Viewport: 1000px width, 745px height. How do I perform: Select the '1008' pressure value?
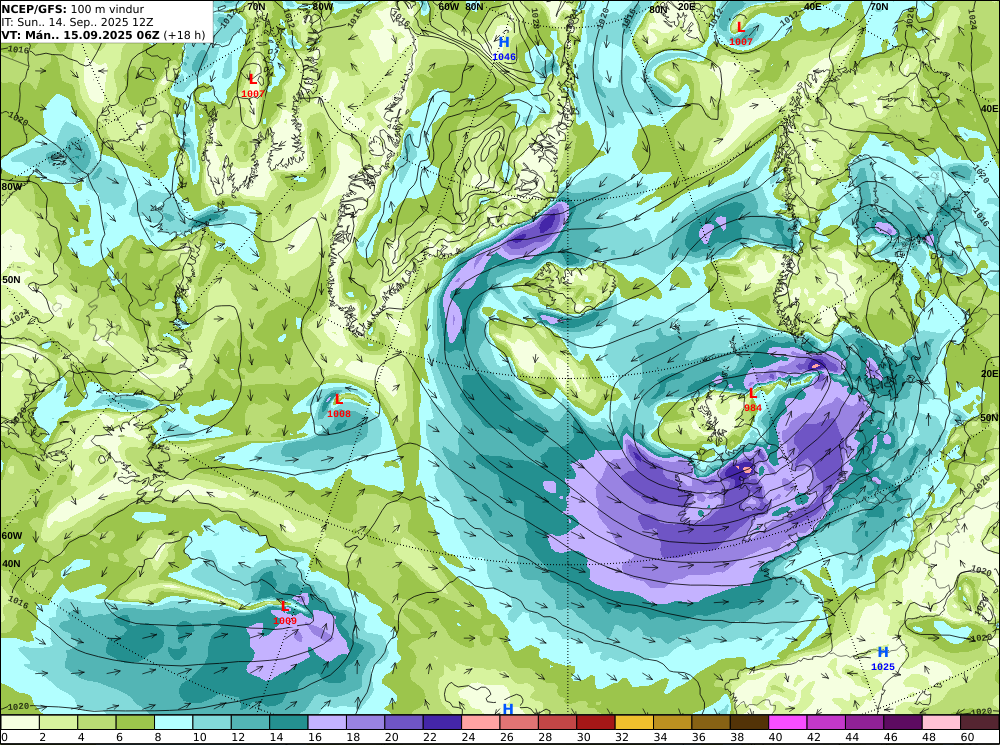pos(339,413)
